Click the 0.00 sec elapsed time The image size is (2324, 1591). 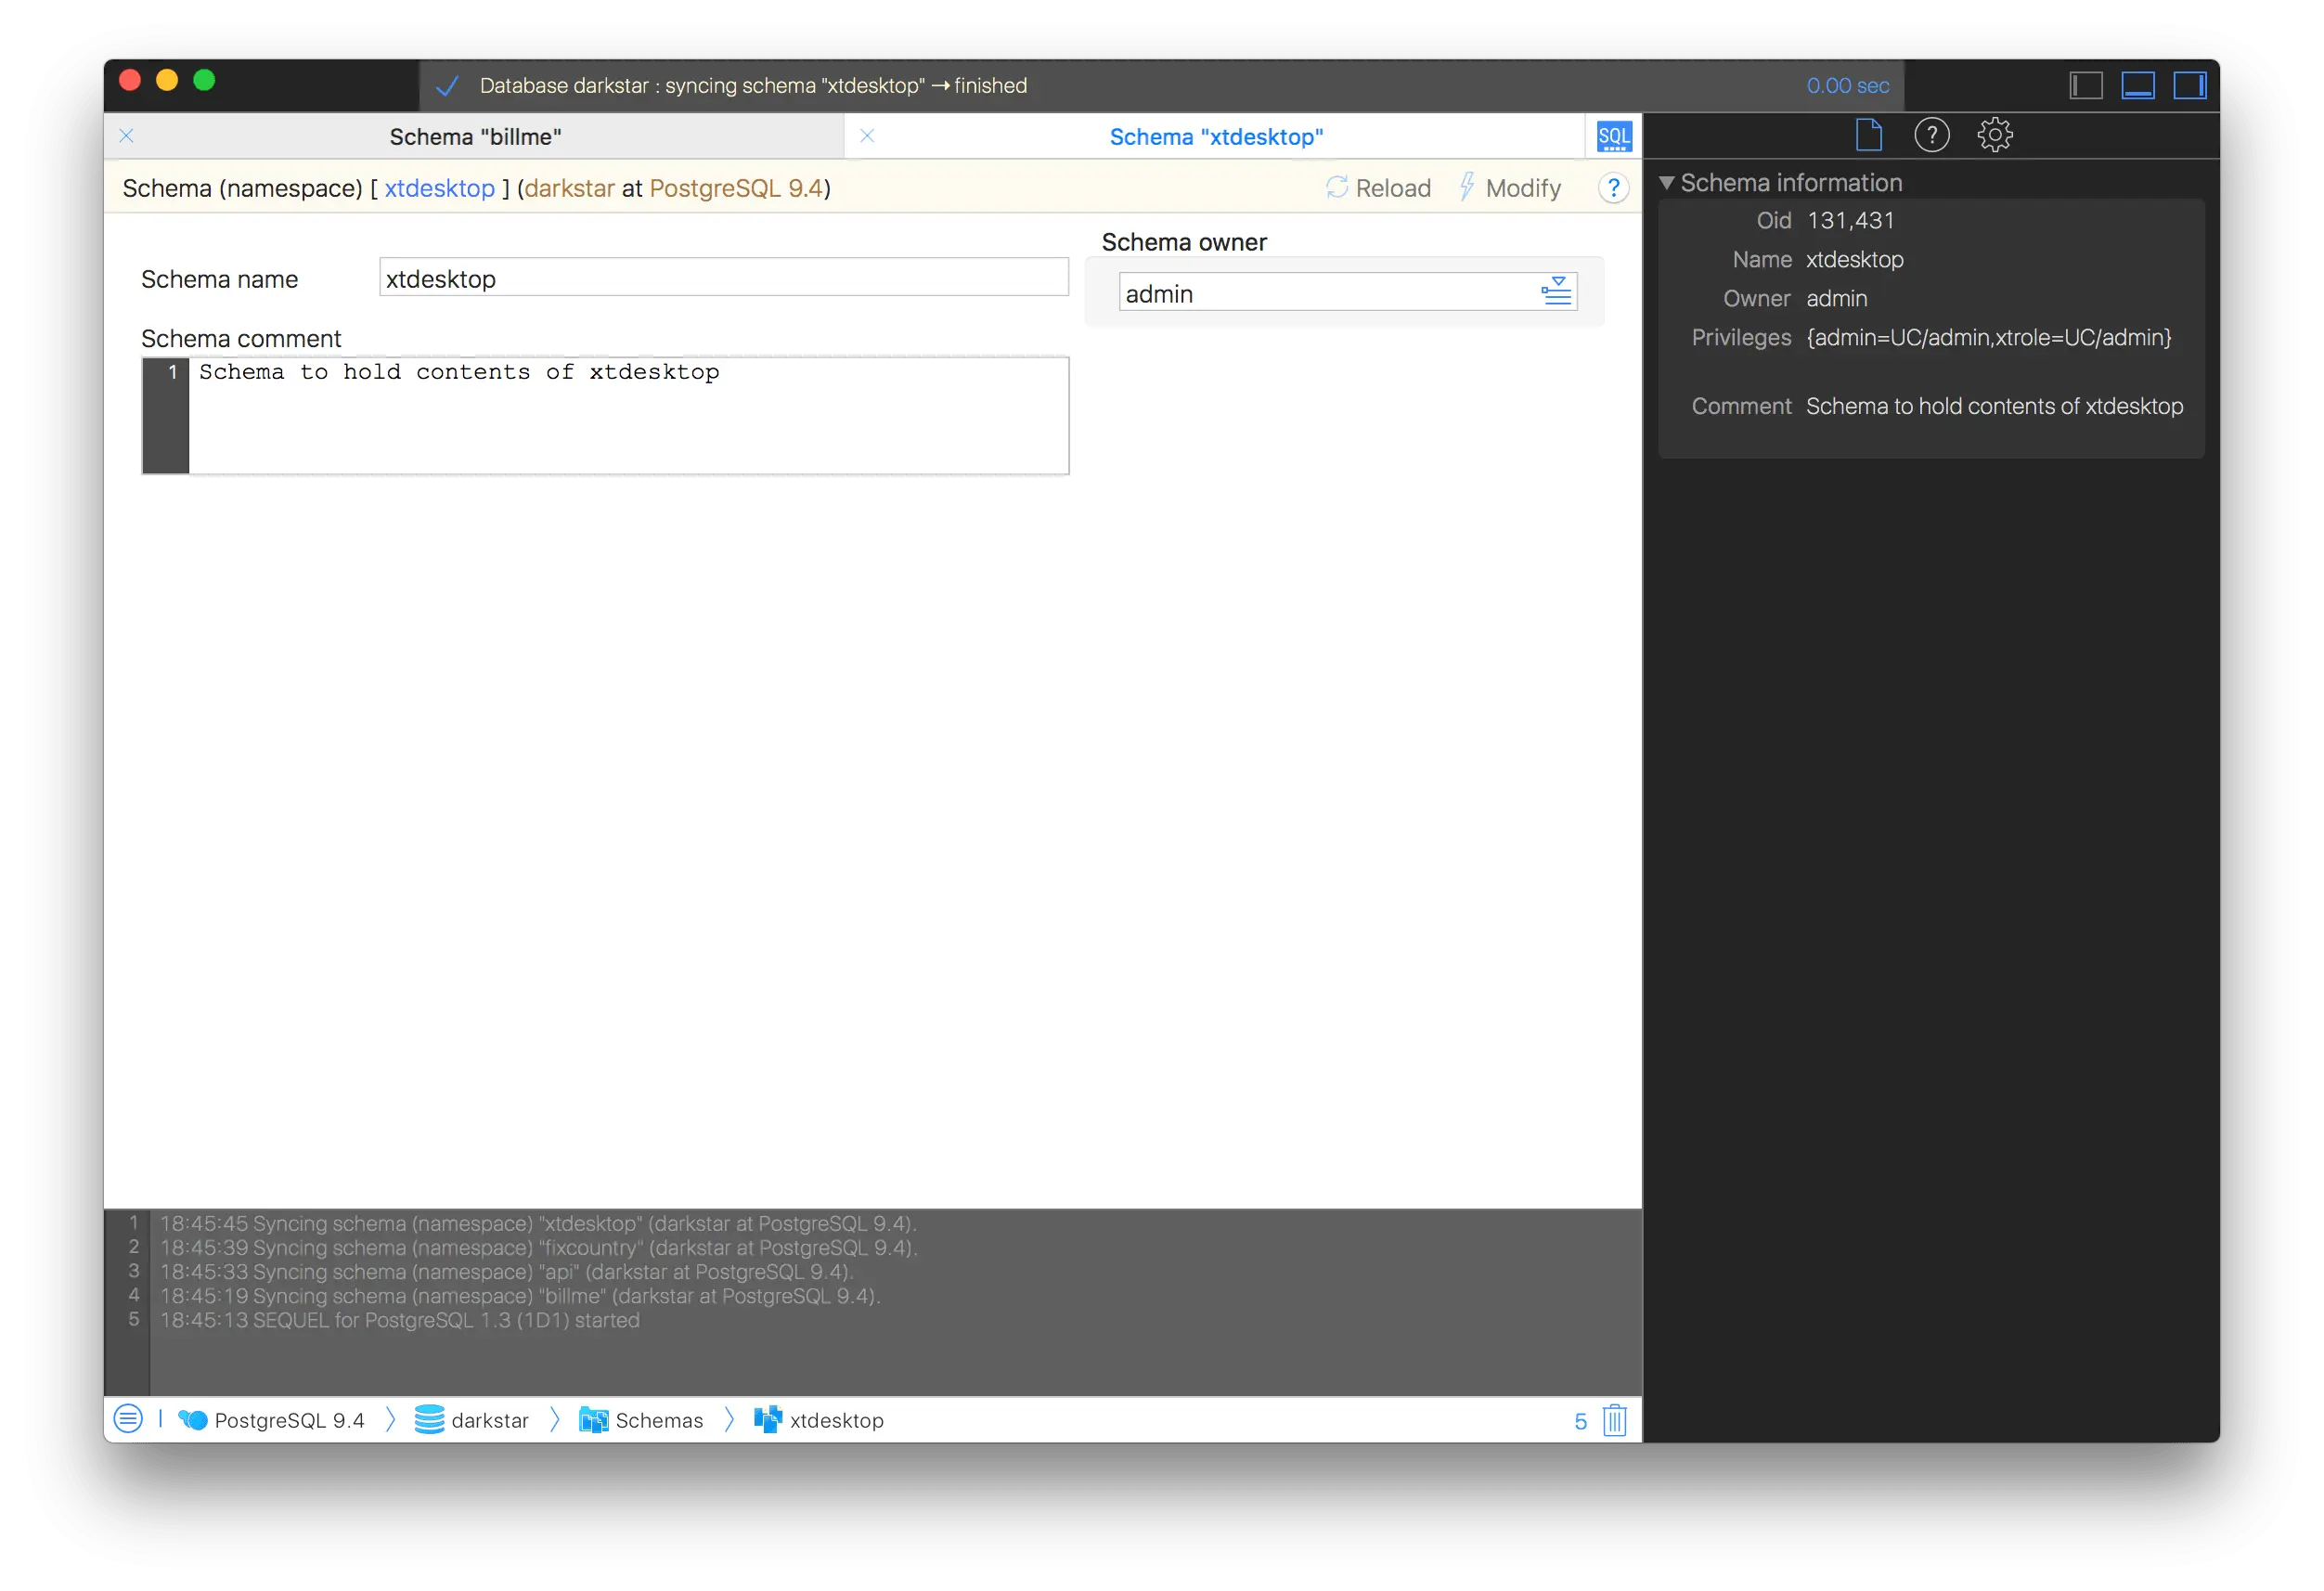[1847, 86]
